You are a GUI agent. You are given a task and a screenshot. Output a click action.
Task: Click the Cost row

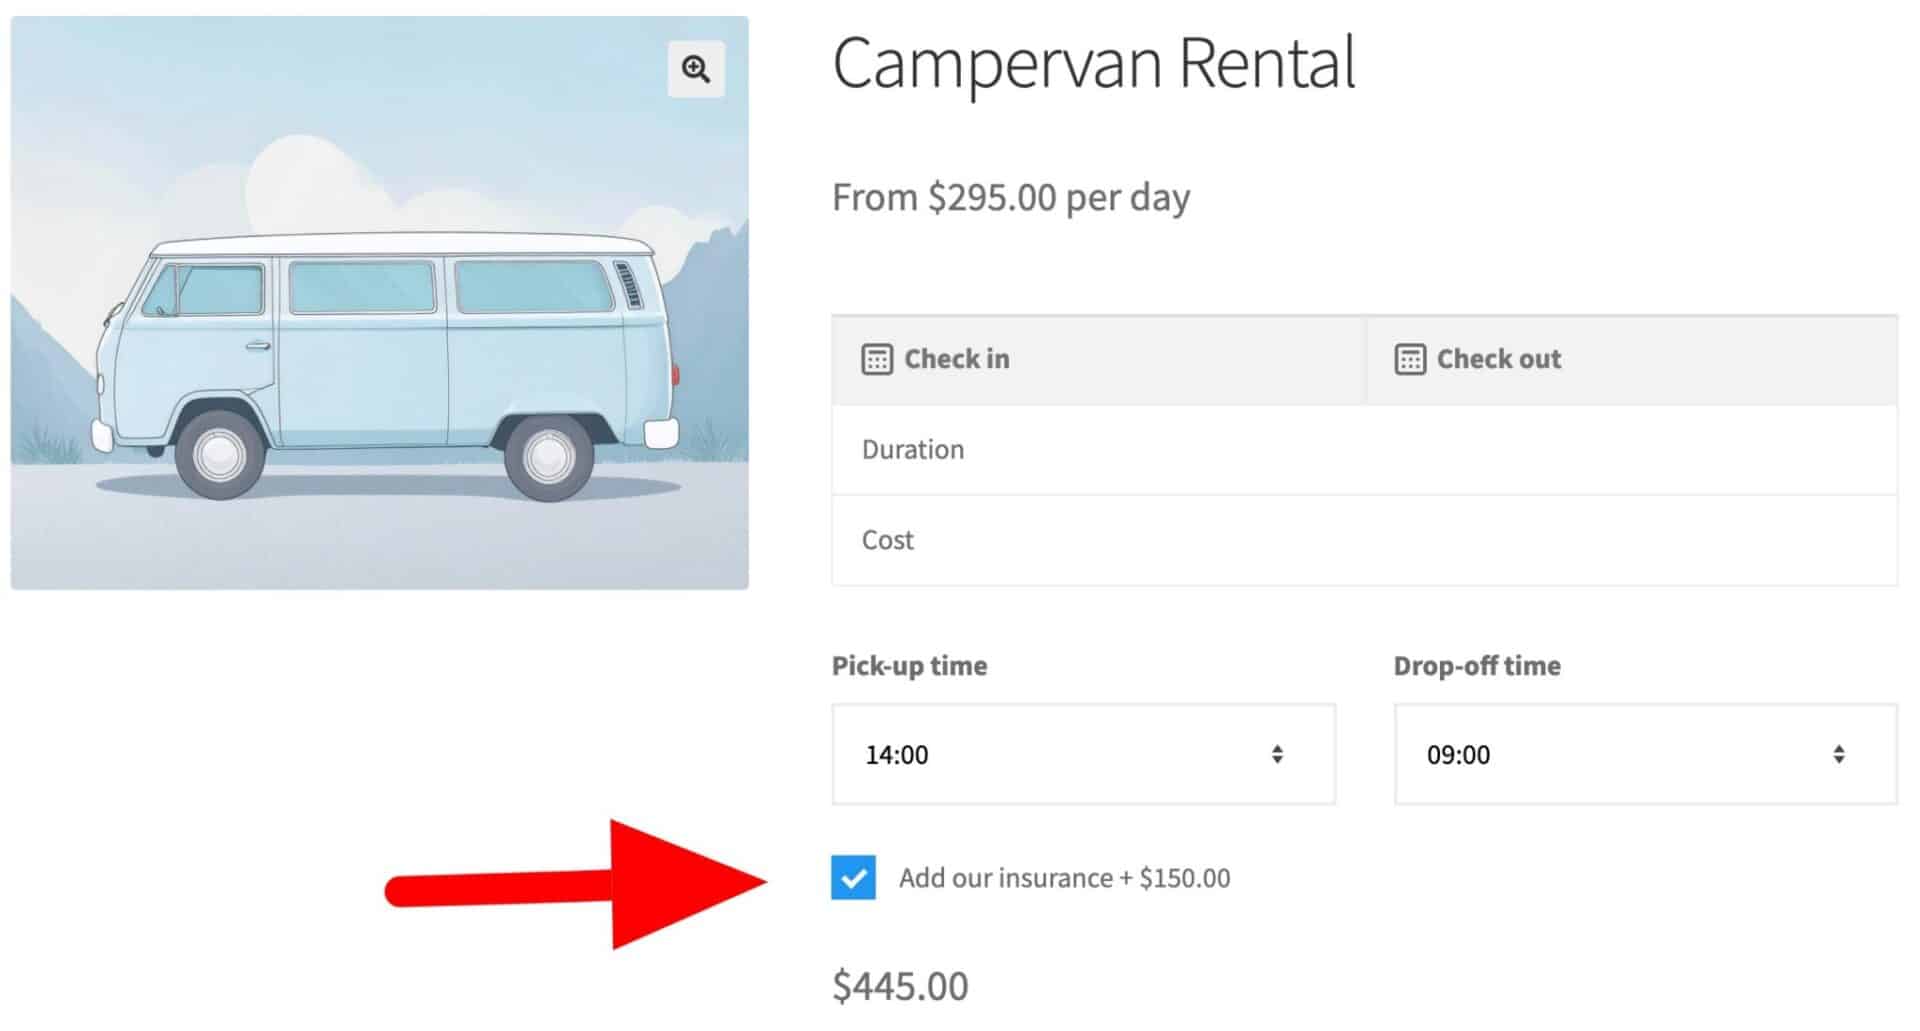click(1364, 540)
